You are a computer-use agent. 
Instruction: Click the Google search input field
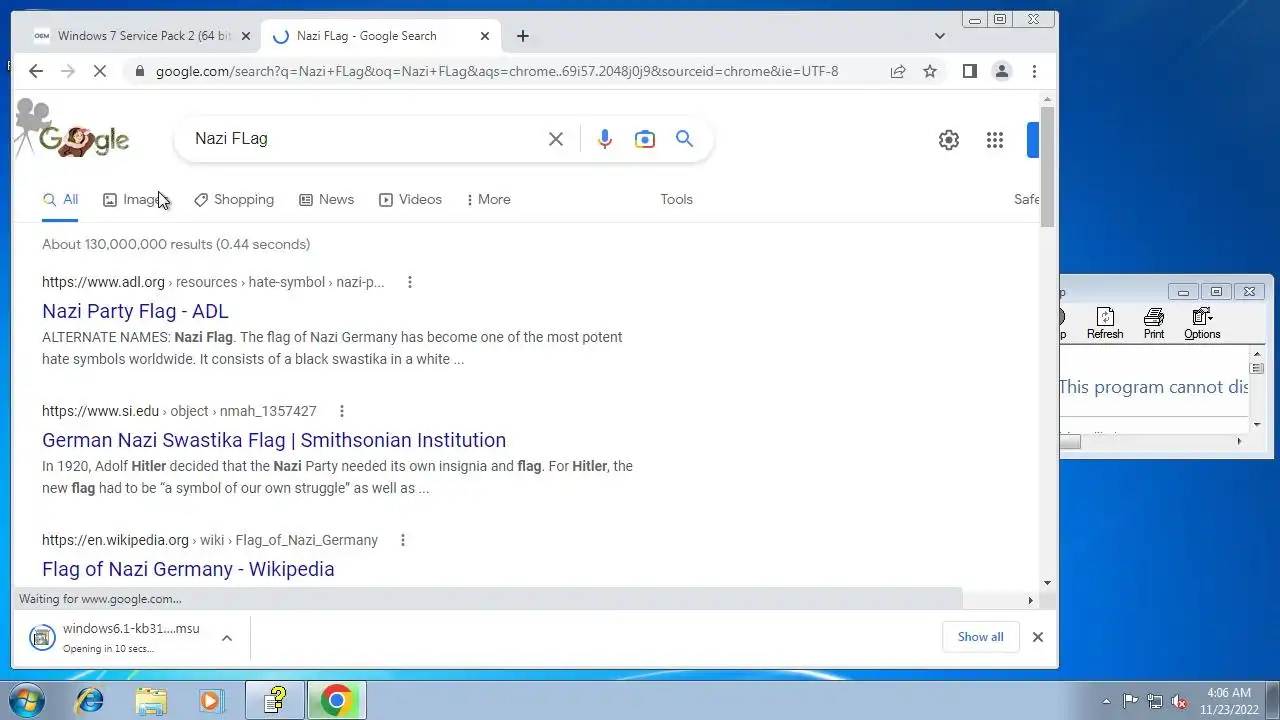tap(365, 139)
